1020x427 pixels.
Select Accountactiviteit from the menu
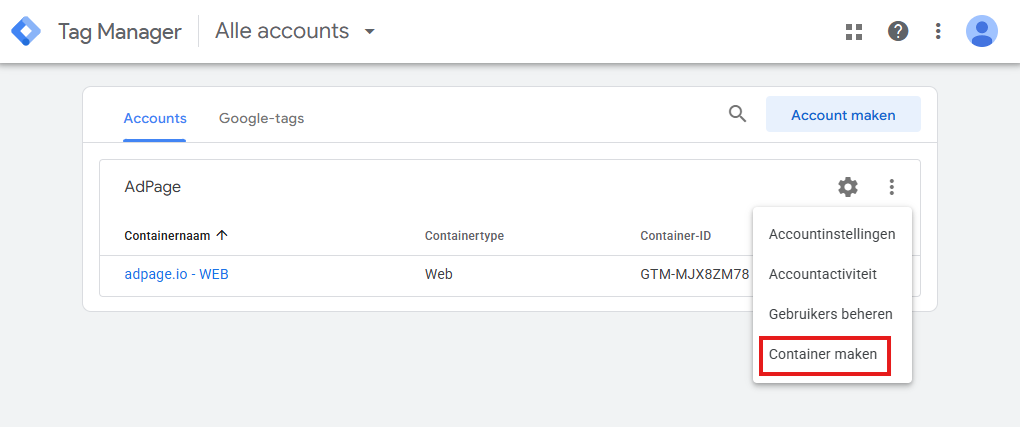[823, 273]
